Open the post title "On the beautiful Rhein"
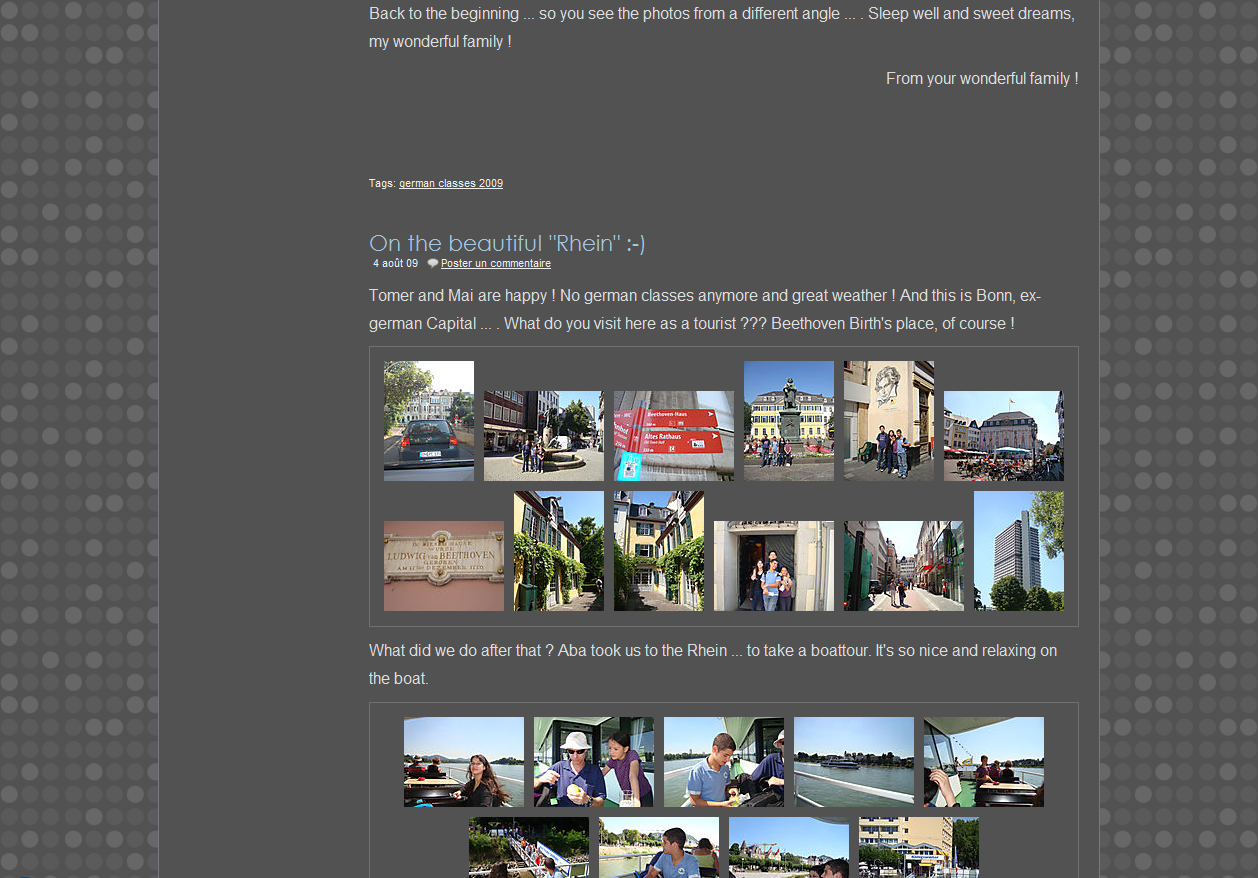 (506, 243)
